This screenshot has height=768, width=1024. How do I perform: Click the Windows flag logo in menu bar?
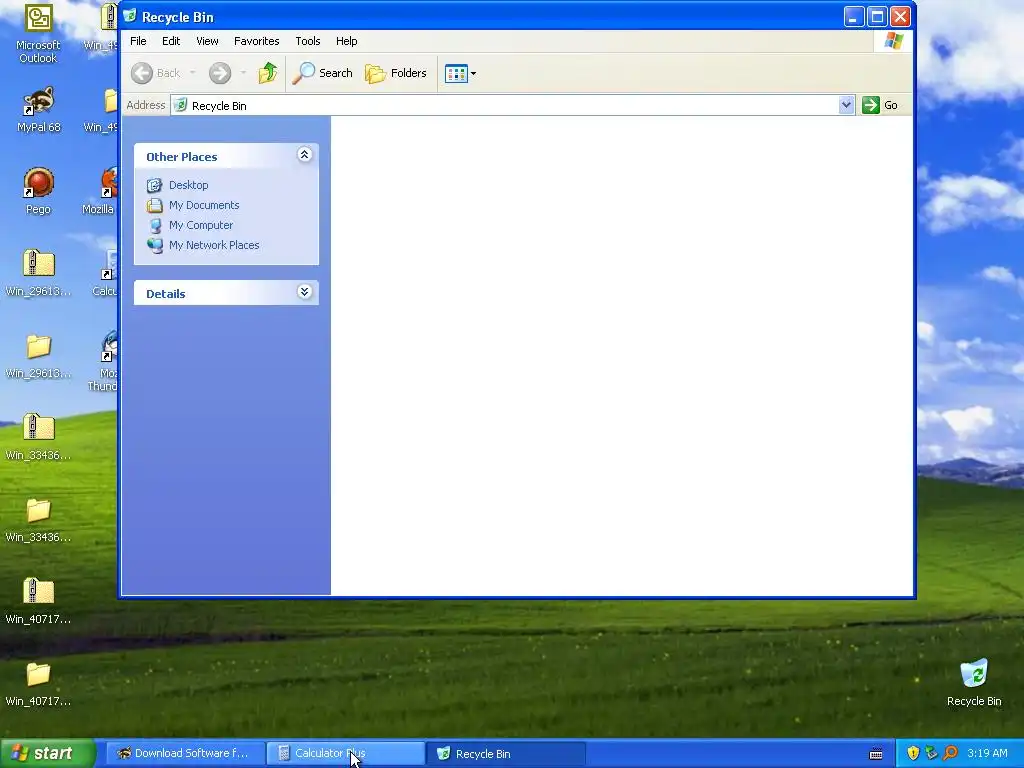coord(893,41)
